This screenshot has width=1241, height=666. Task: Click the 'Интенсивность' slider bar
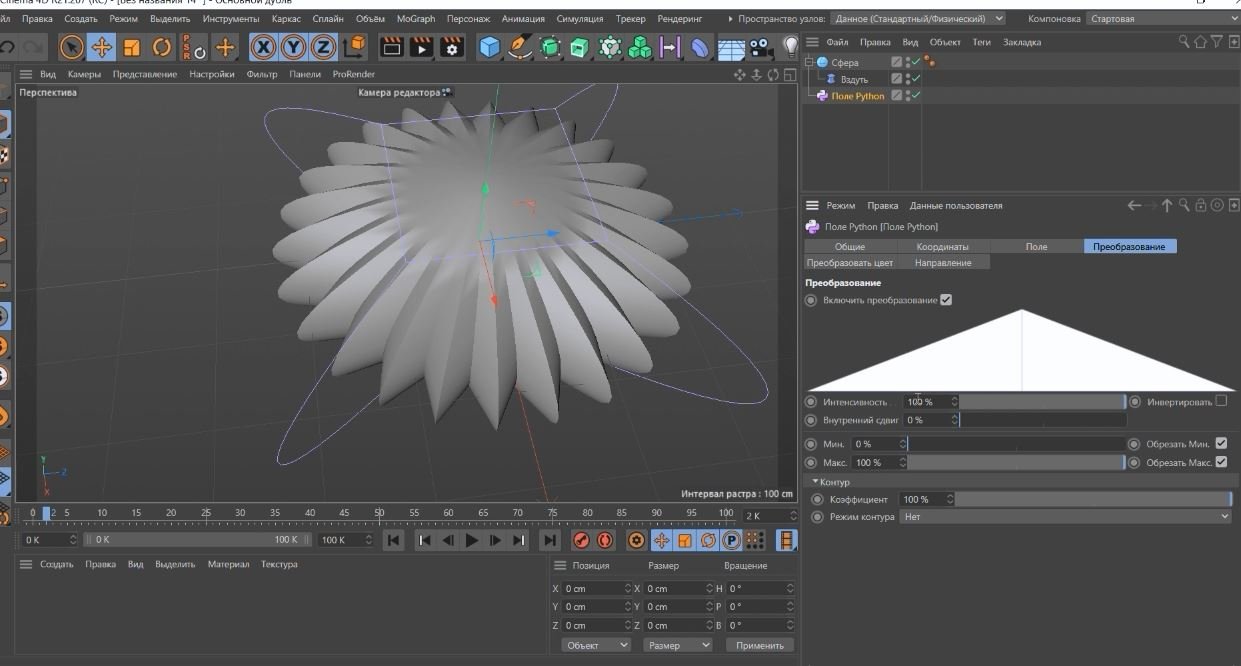tap(1041, 401)
